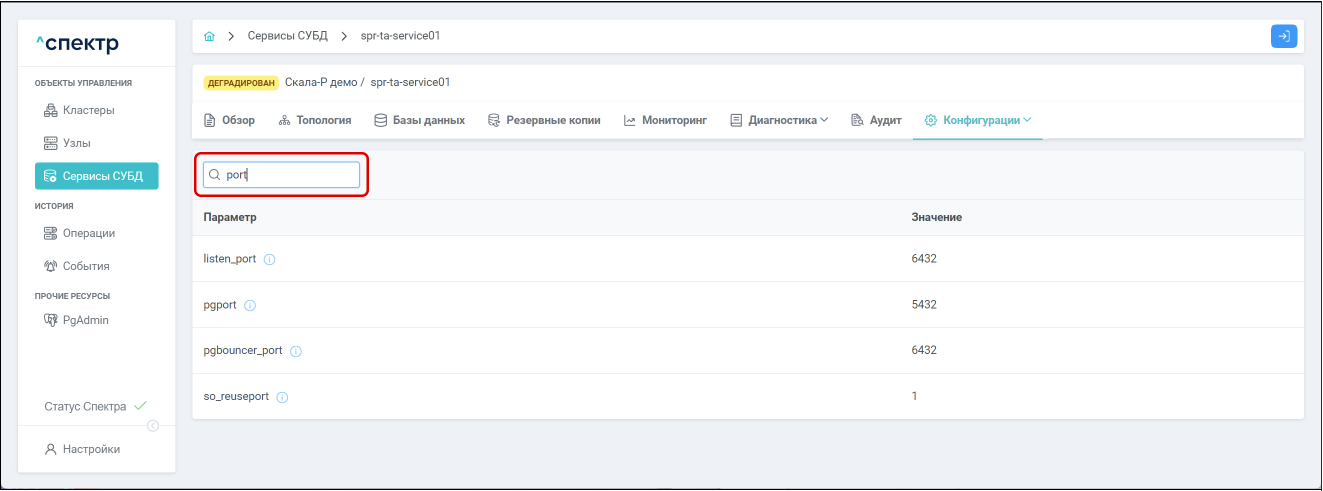
Task: Click info icon next to listen_port
Action: tap(270, 259)
